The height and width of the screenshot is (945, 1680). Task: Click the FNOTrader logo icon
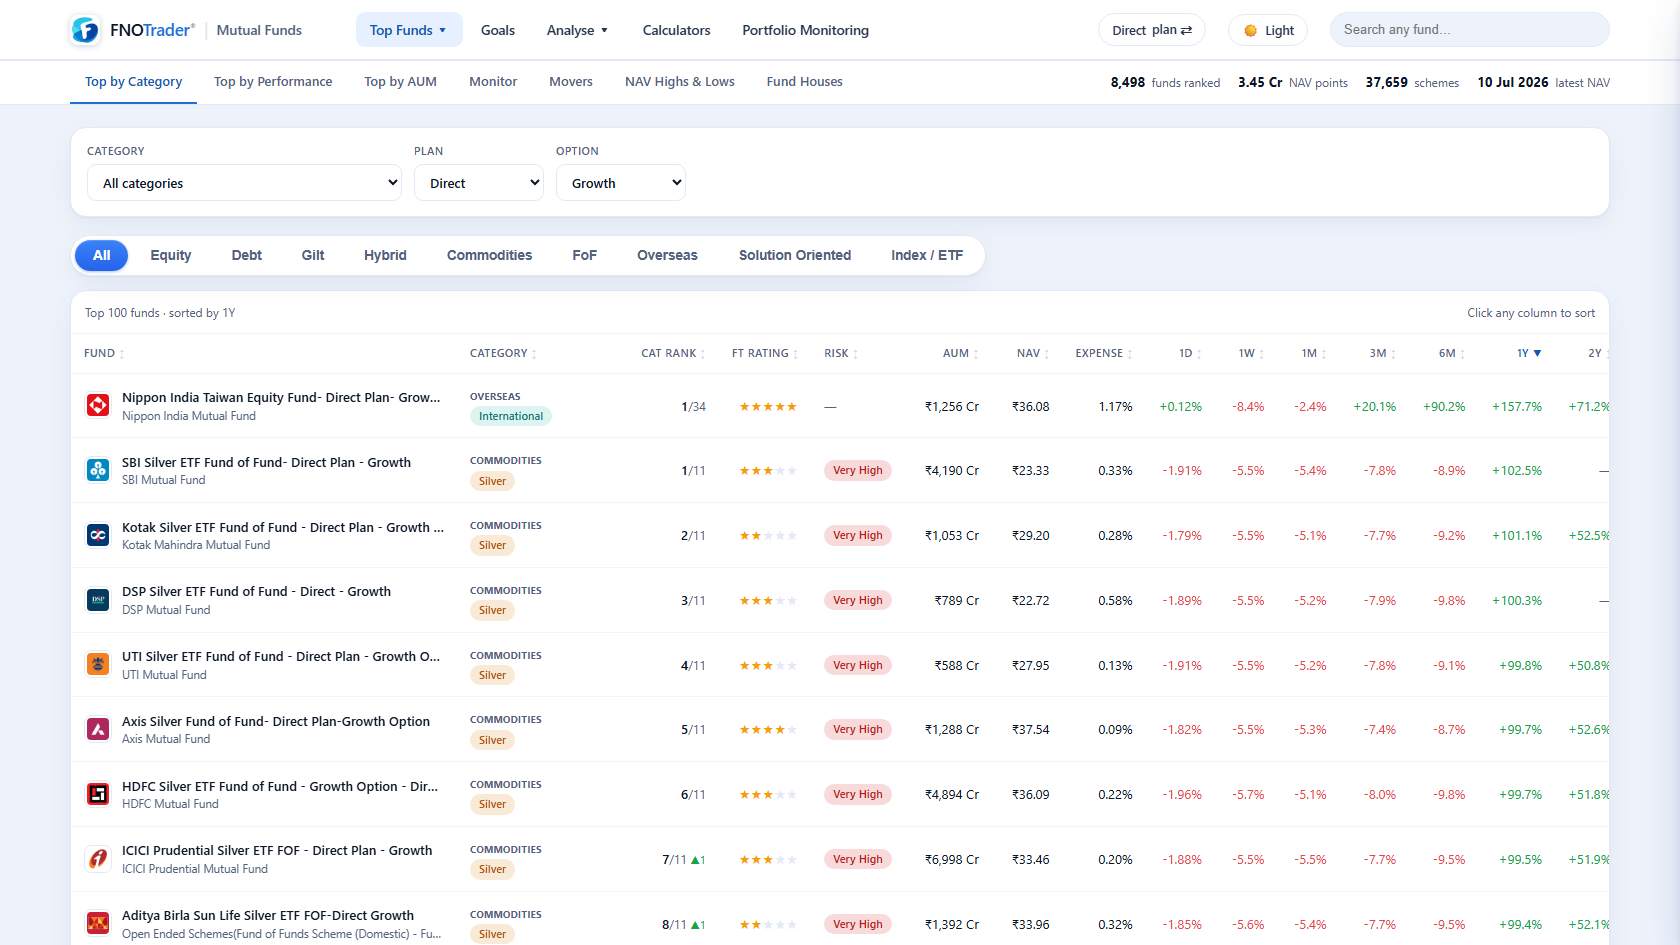tap(85, 30)
